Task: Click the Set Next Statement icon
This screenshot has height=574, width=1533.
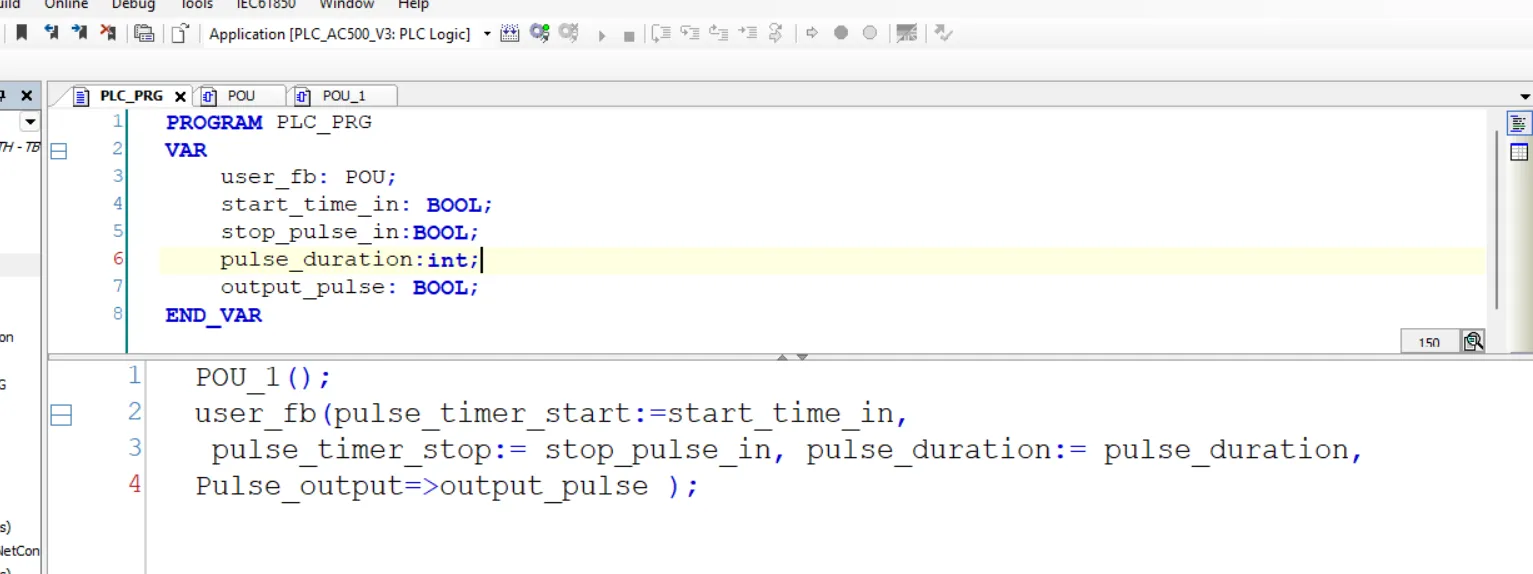Action: (775, 33)
